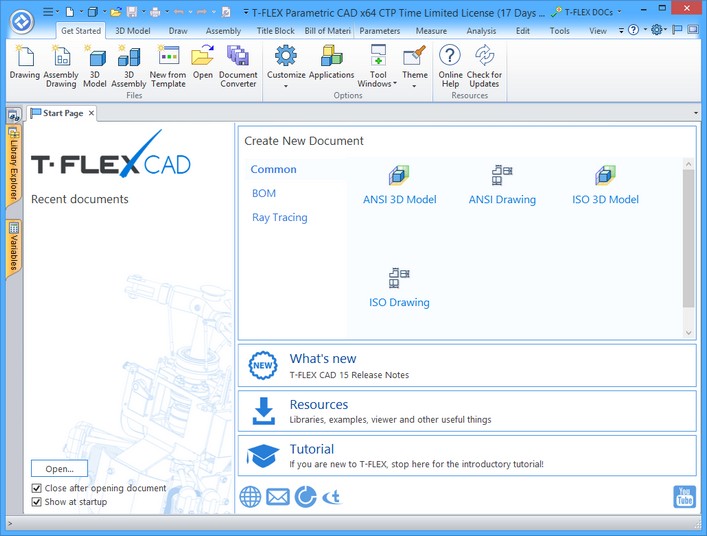
Task: Expand the Customize dropdown
Action: pyautogui.click(x=286, y=85)
